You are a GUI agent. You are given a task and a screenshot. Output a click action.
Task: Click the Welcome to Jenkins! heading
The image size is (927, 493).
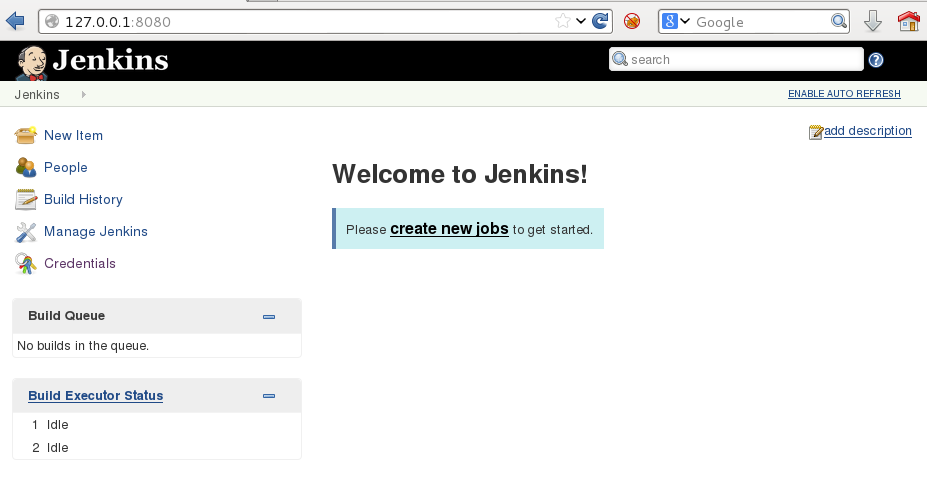(460, 174)
